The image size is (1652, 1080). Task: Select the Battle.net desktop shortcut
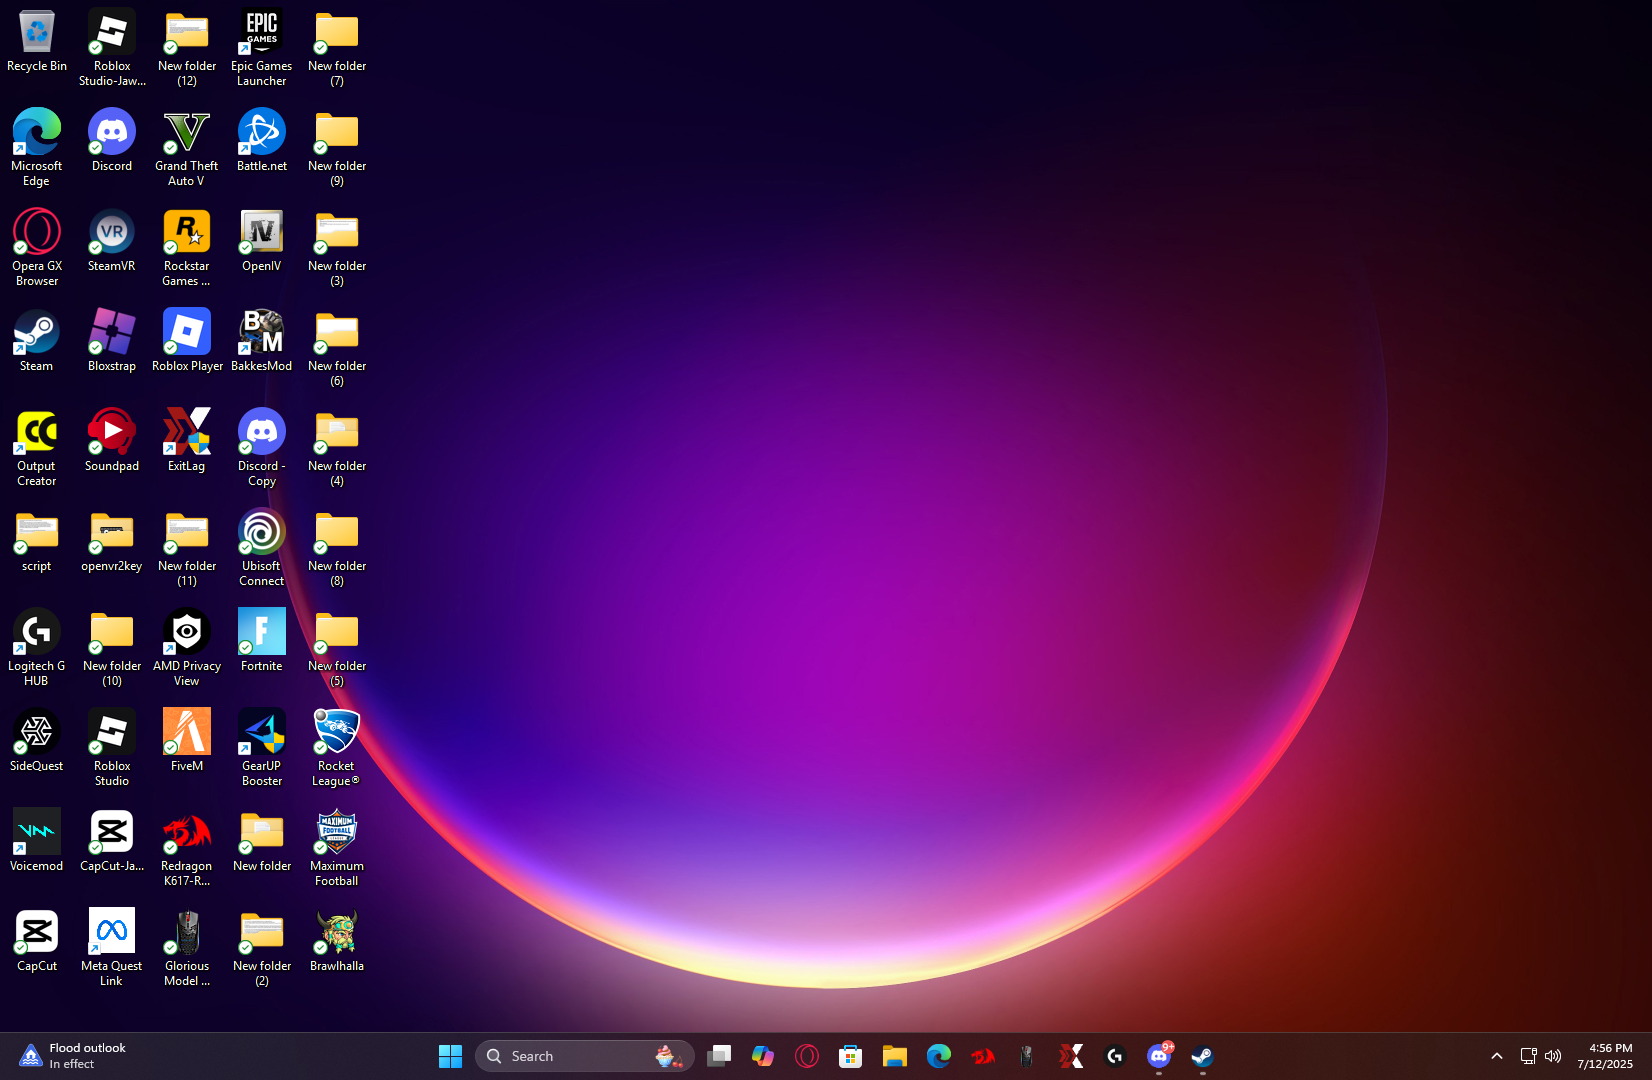click(x=262, y=141)
